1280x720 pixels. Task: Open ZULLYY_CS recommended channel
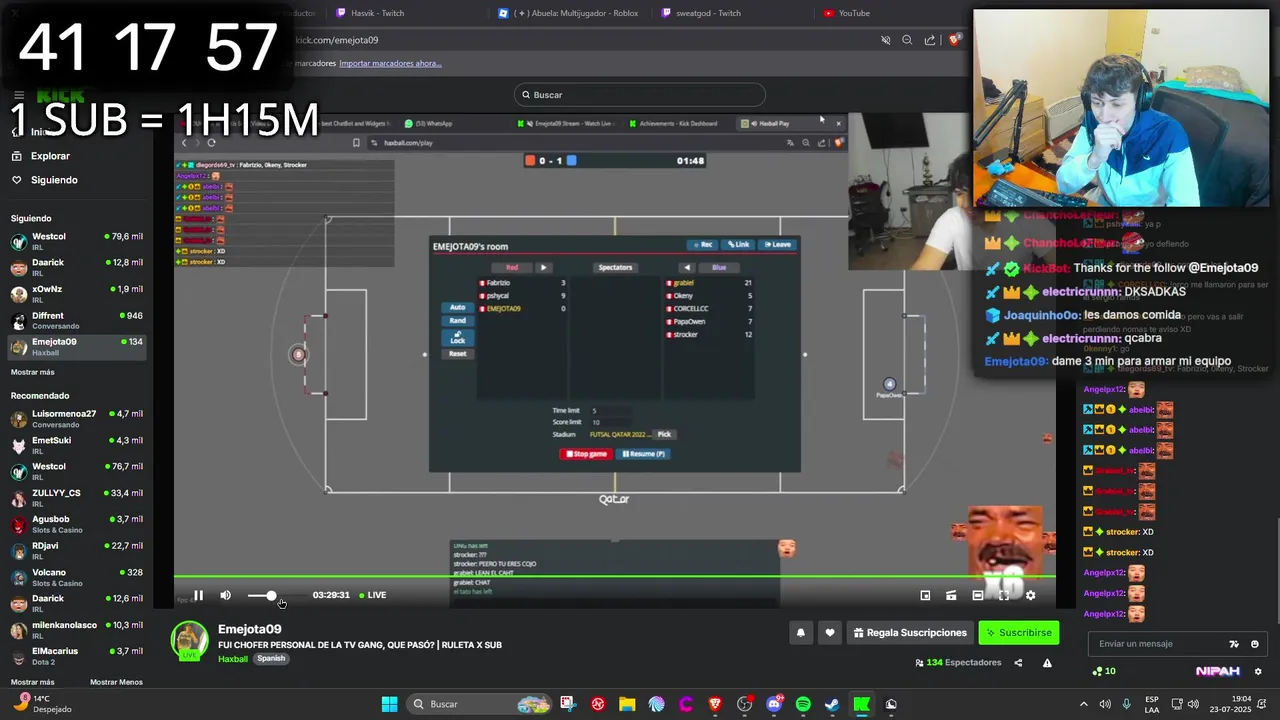[76, 497]
